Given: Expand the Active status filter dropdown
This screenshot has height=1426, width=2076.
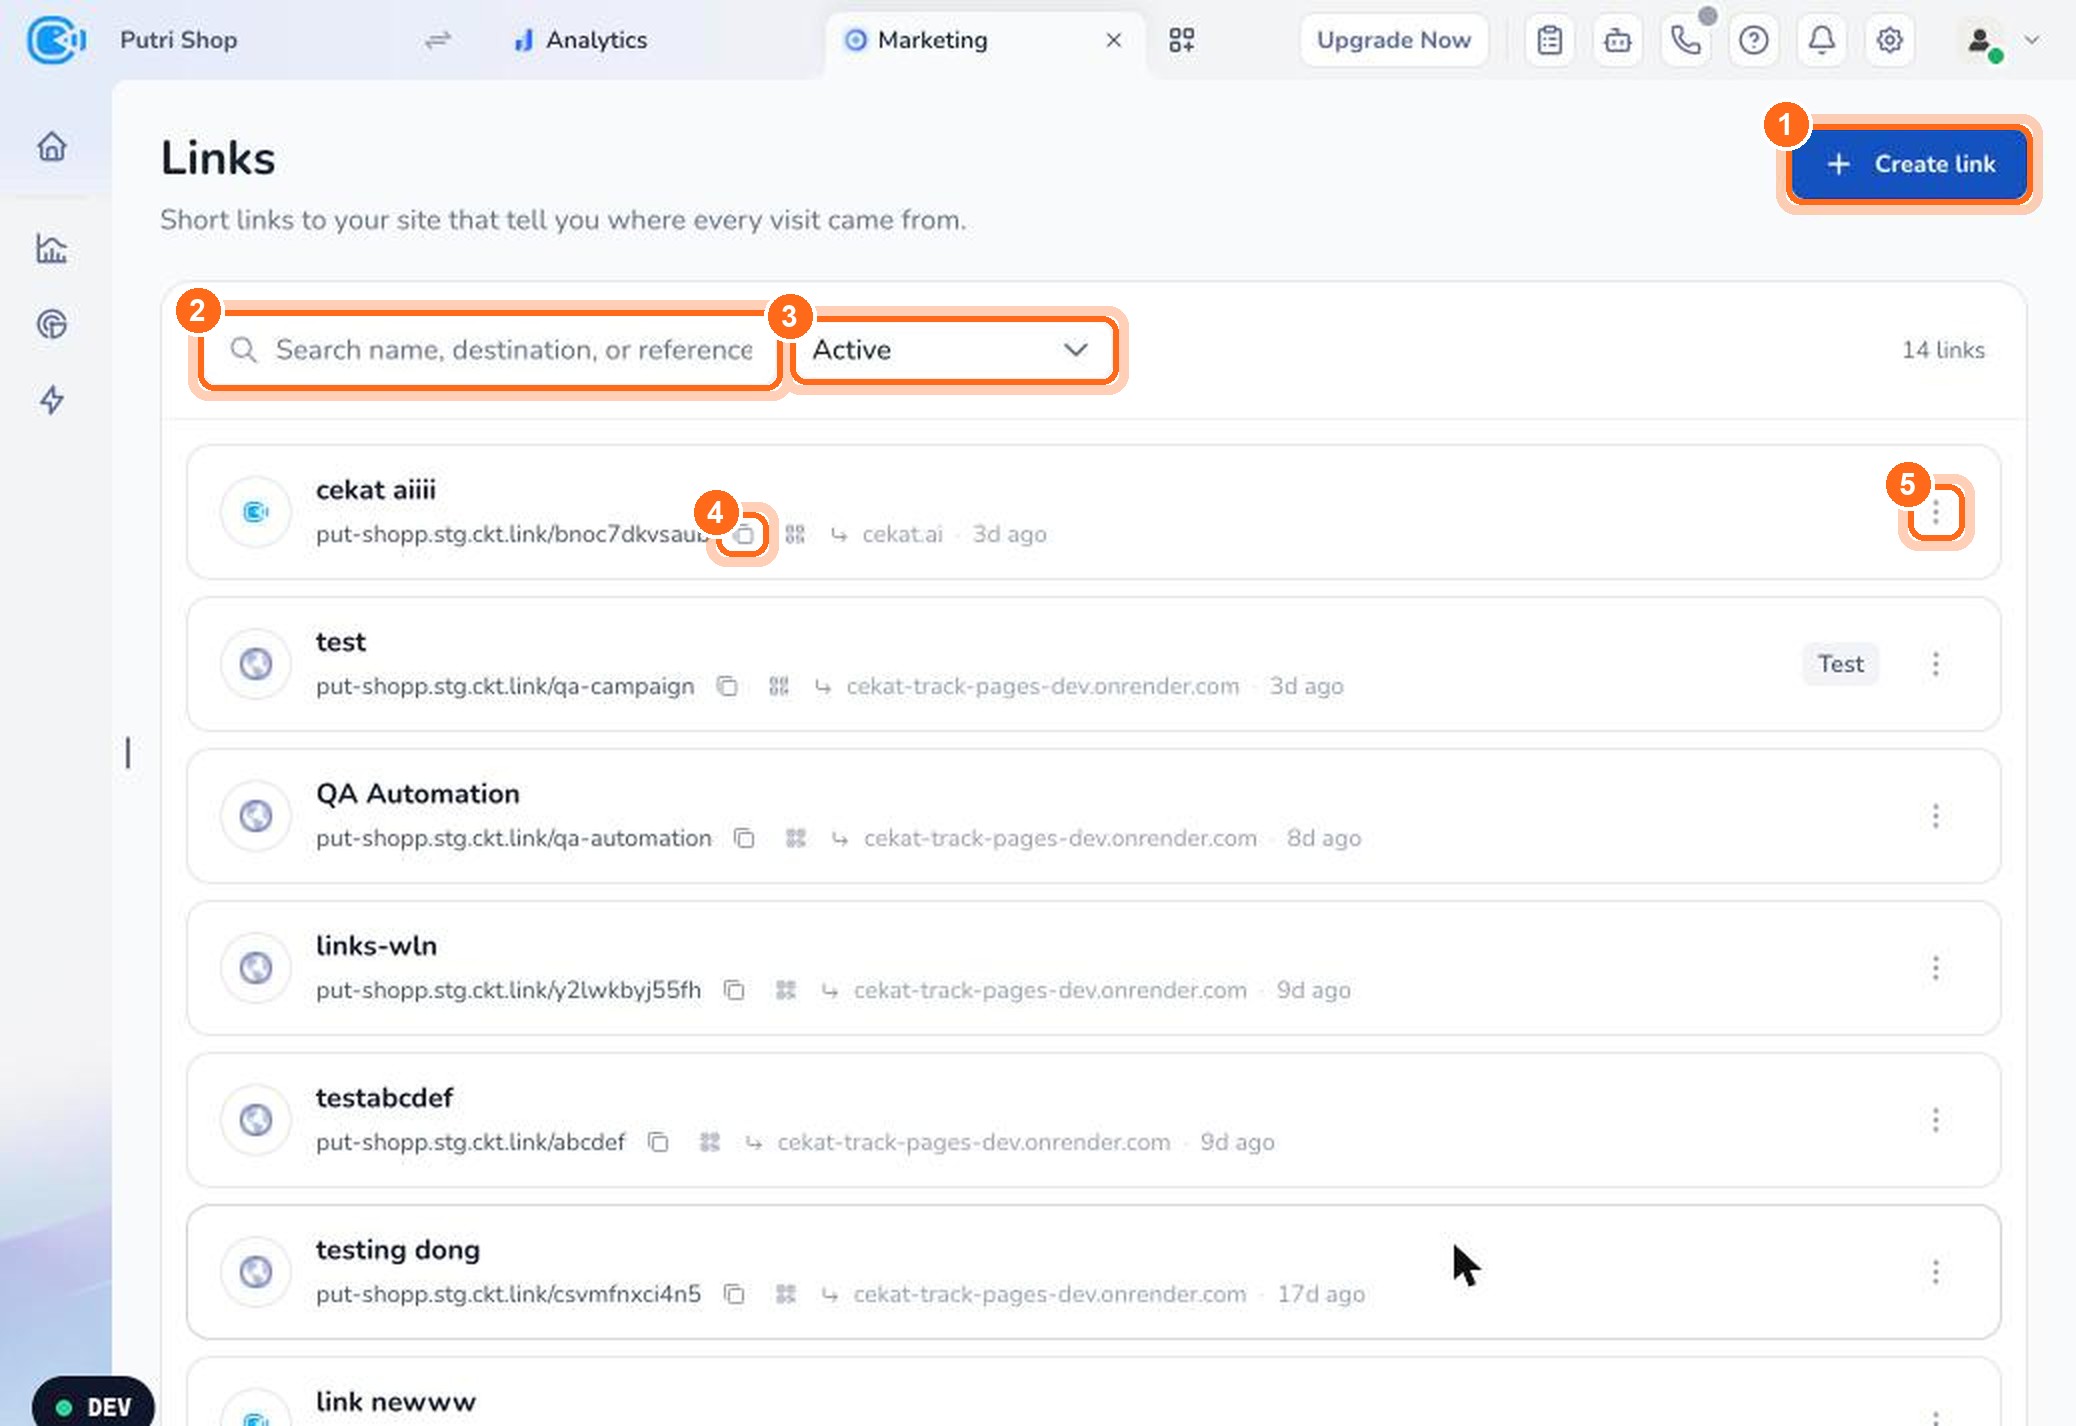Looking at the screenshot, I should tap(953, 350).
